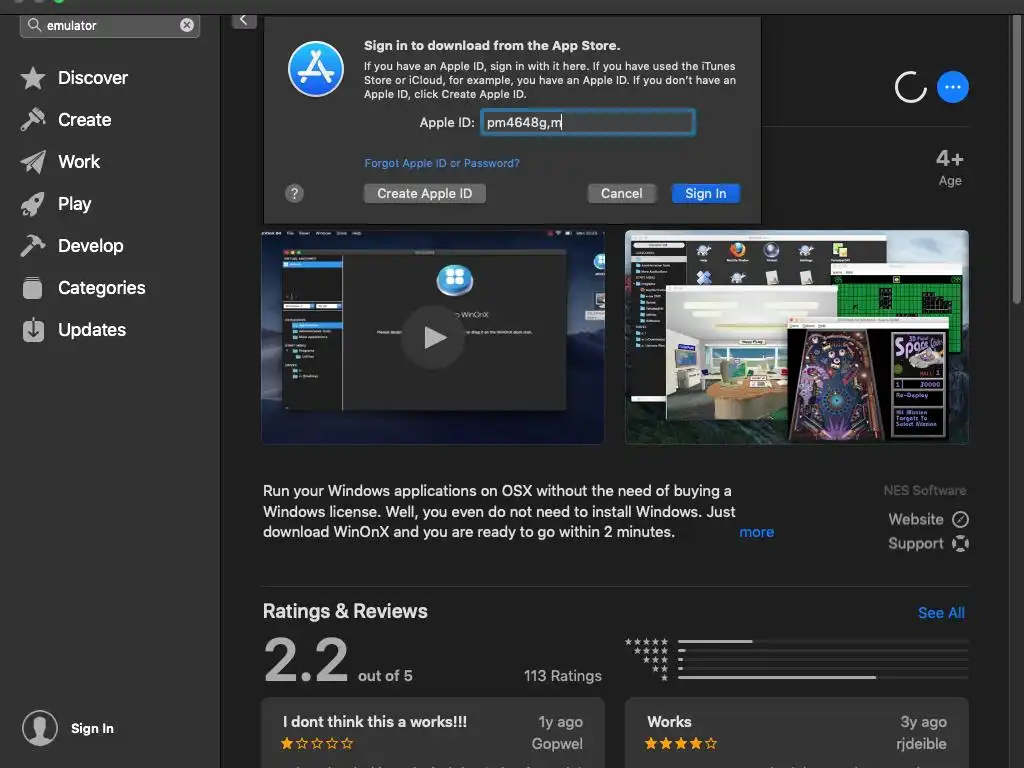
Task: Click the account avatar icon
Action: (40, 728)
